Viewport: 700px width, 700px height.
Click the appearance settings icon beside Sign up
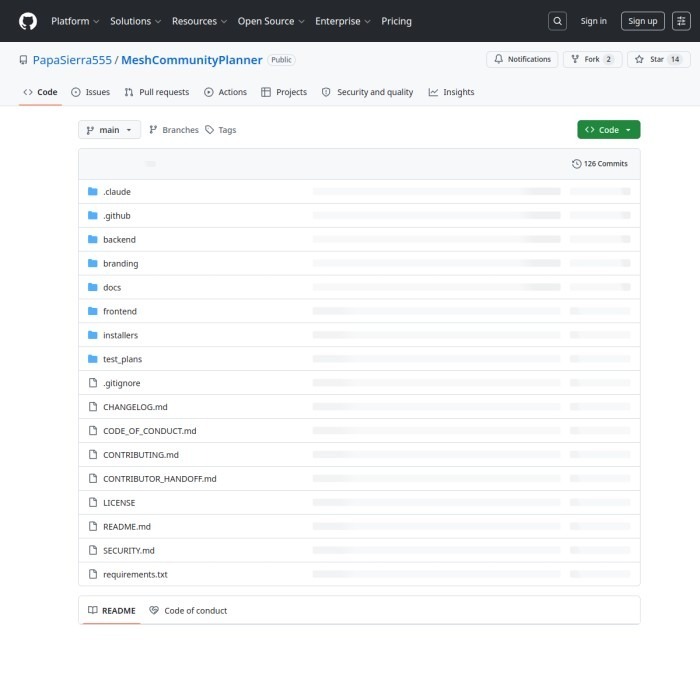click(x=681, y=21)
